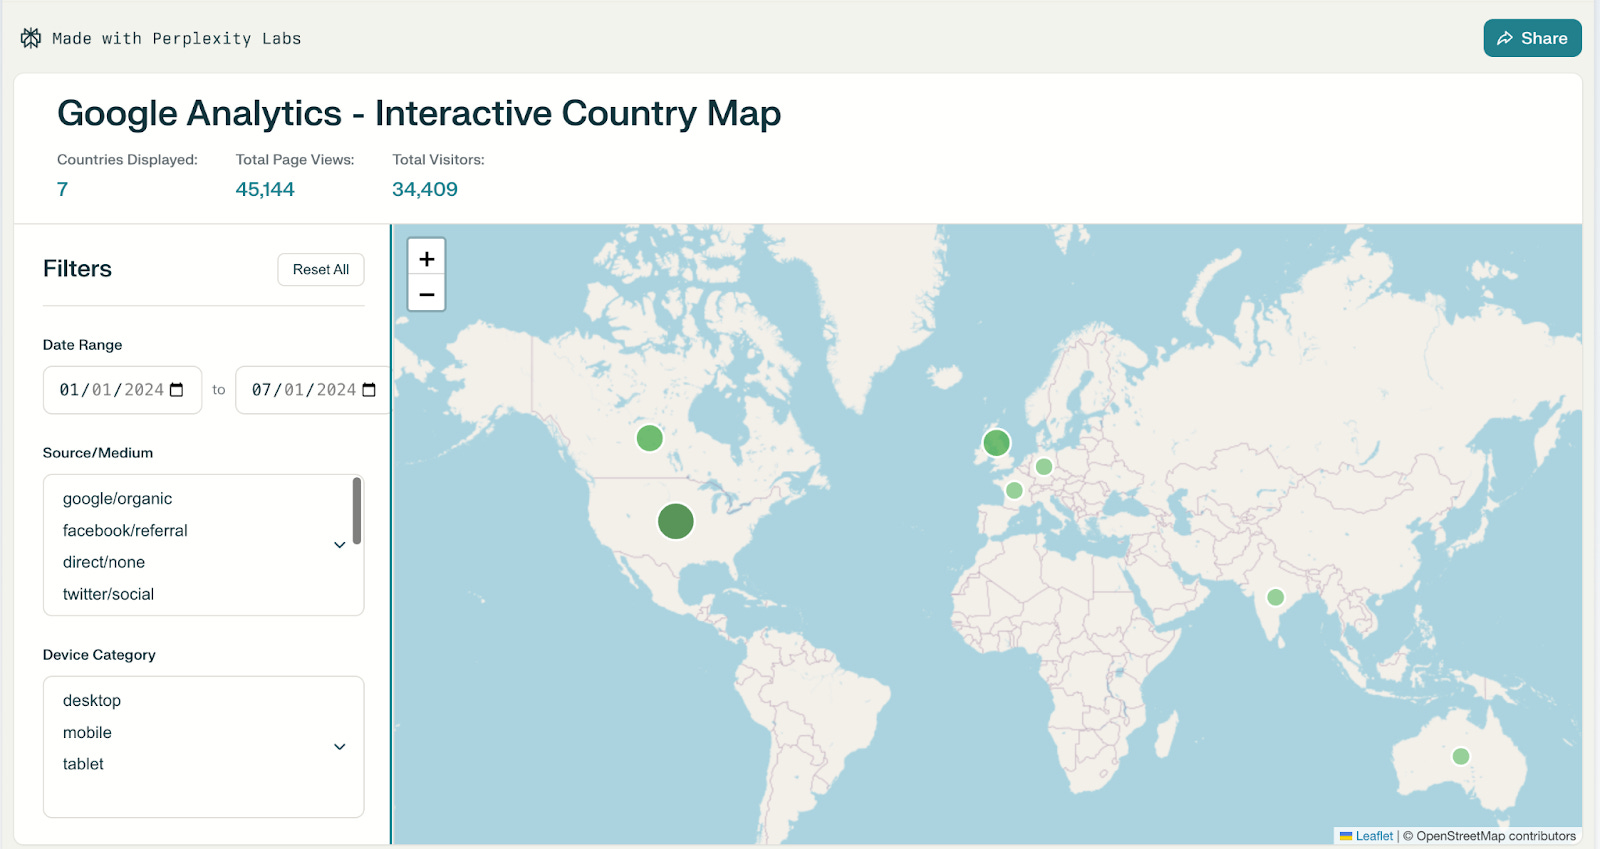Click the United States map marker
Viewport: 1600px width, 849px height.
(676, 521)
